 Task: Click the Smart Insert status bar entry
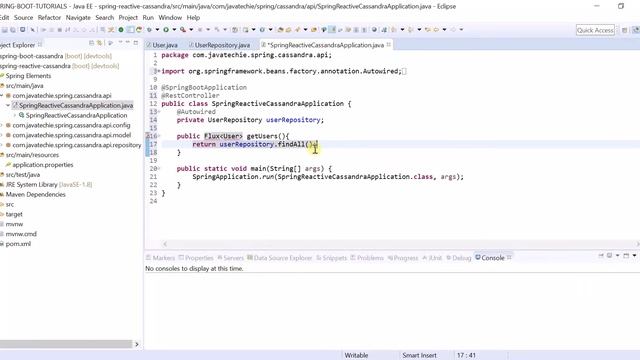(x=419, y=356)
